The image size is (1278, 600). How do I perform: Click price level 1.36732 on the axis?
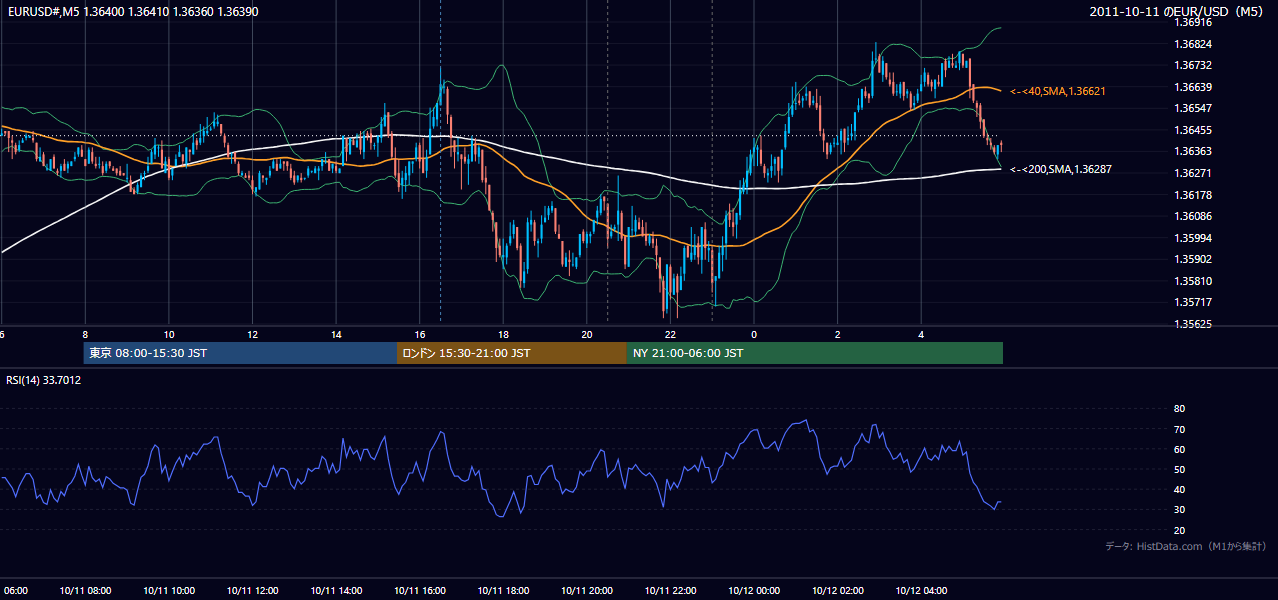click(x=1193, y=65)
